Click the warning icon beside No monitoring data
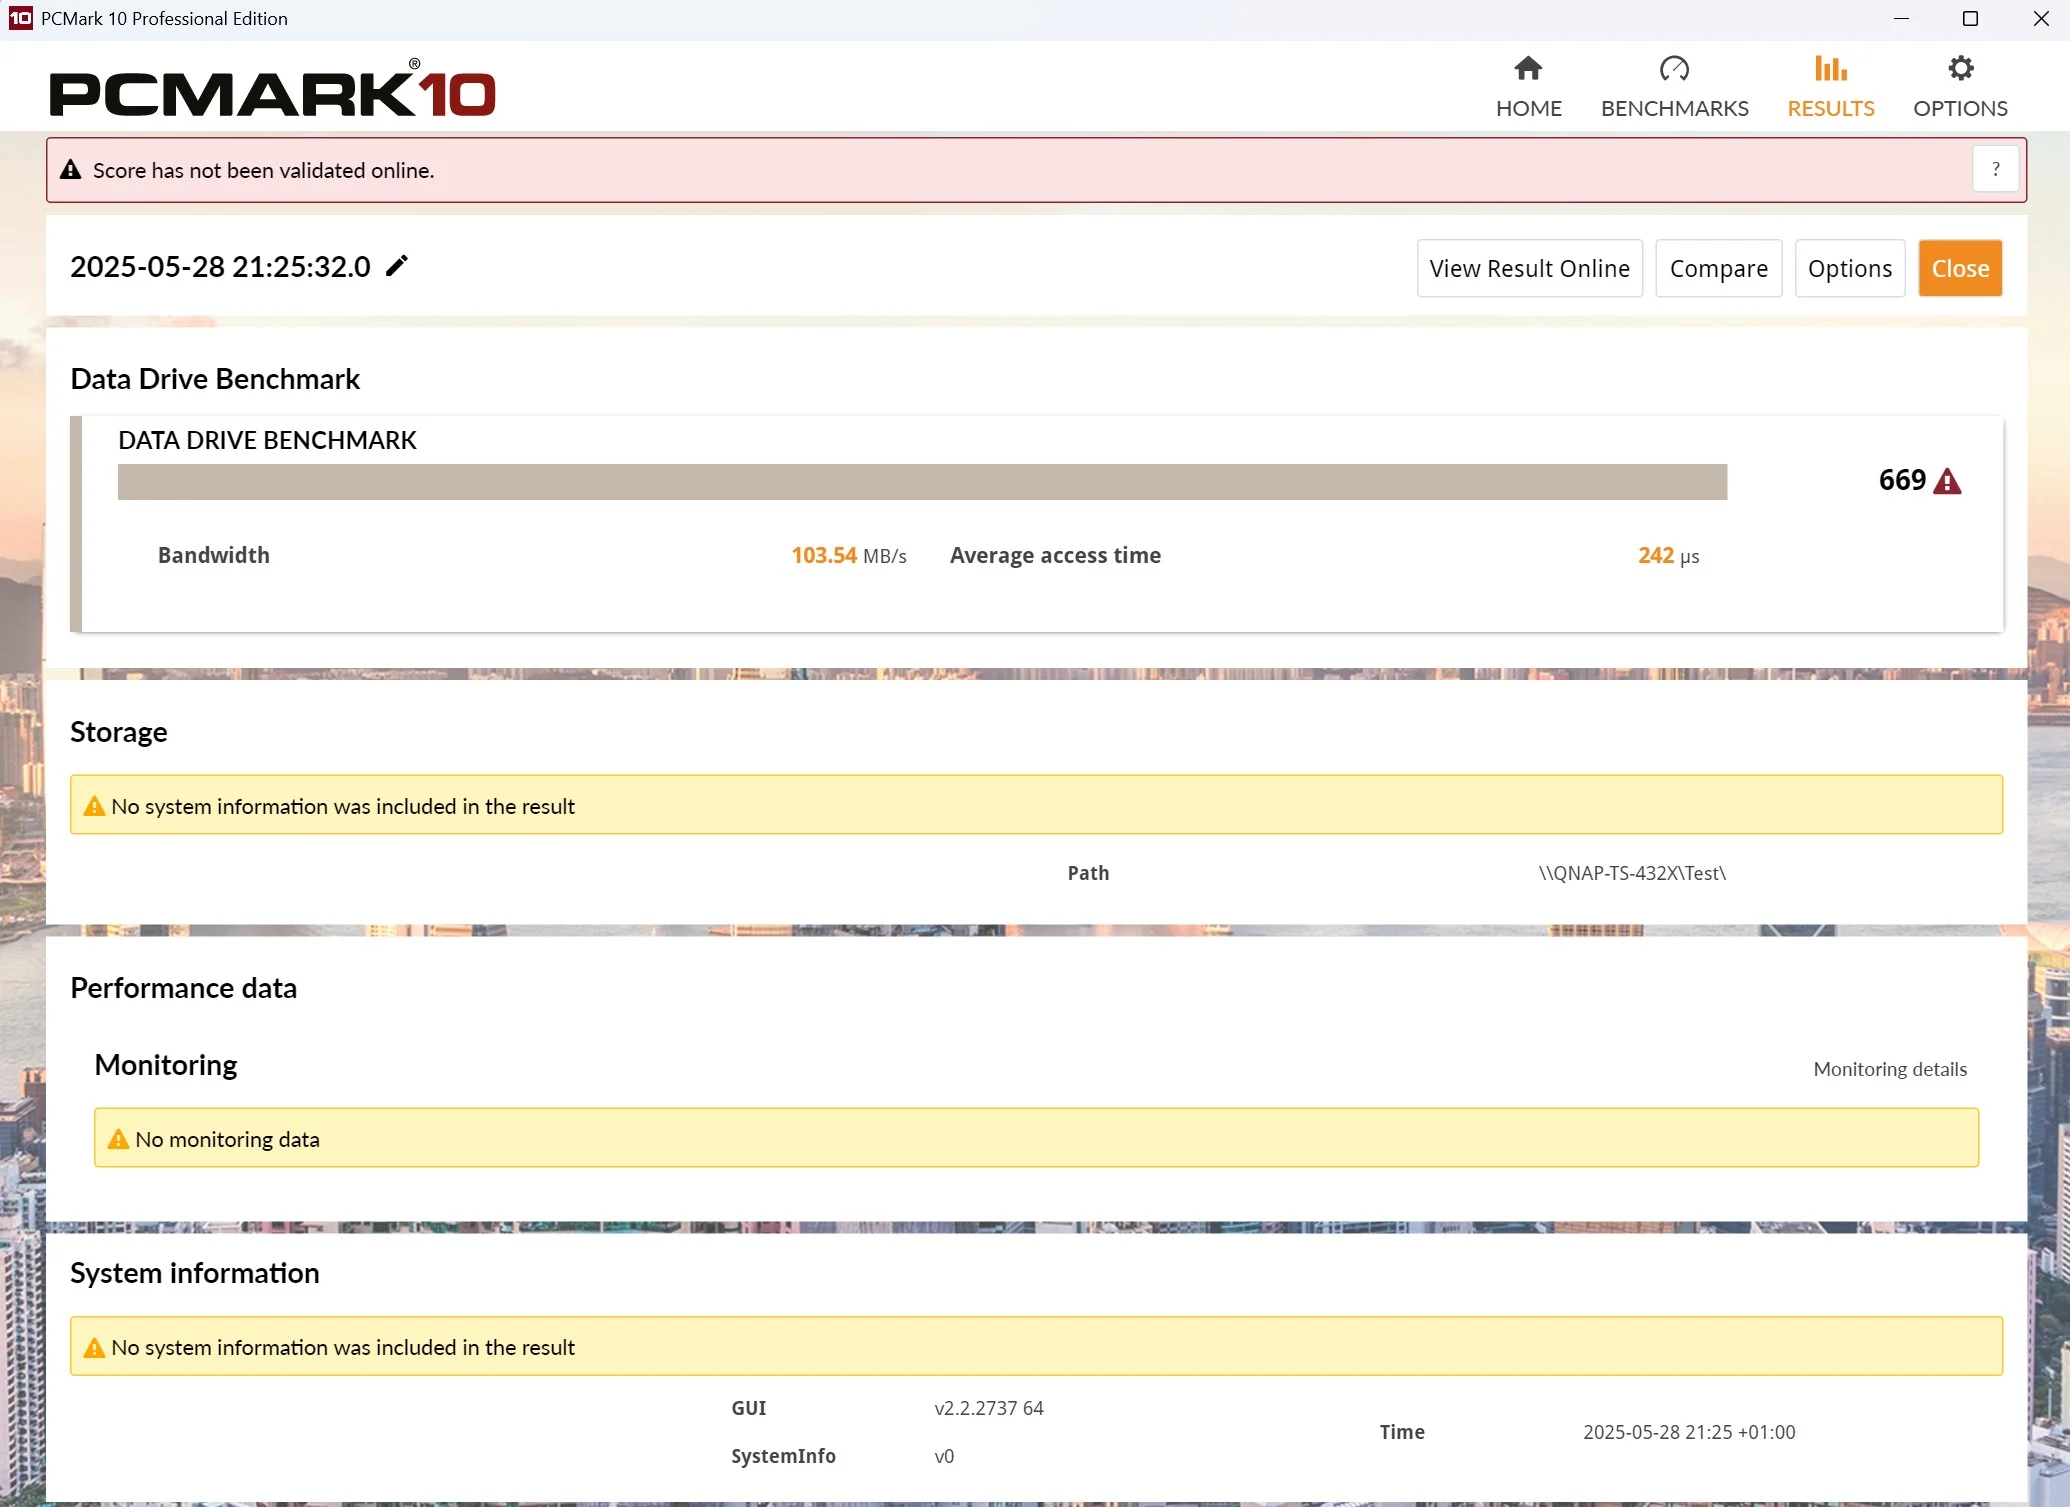This screenshot has height=1507, width=2070. [x=118, y=1139]
